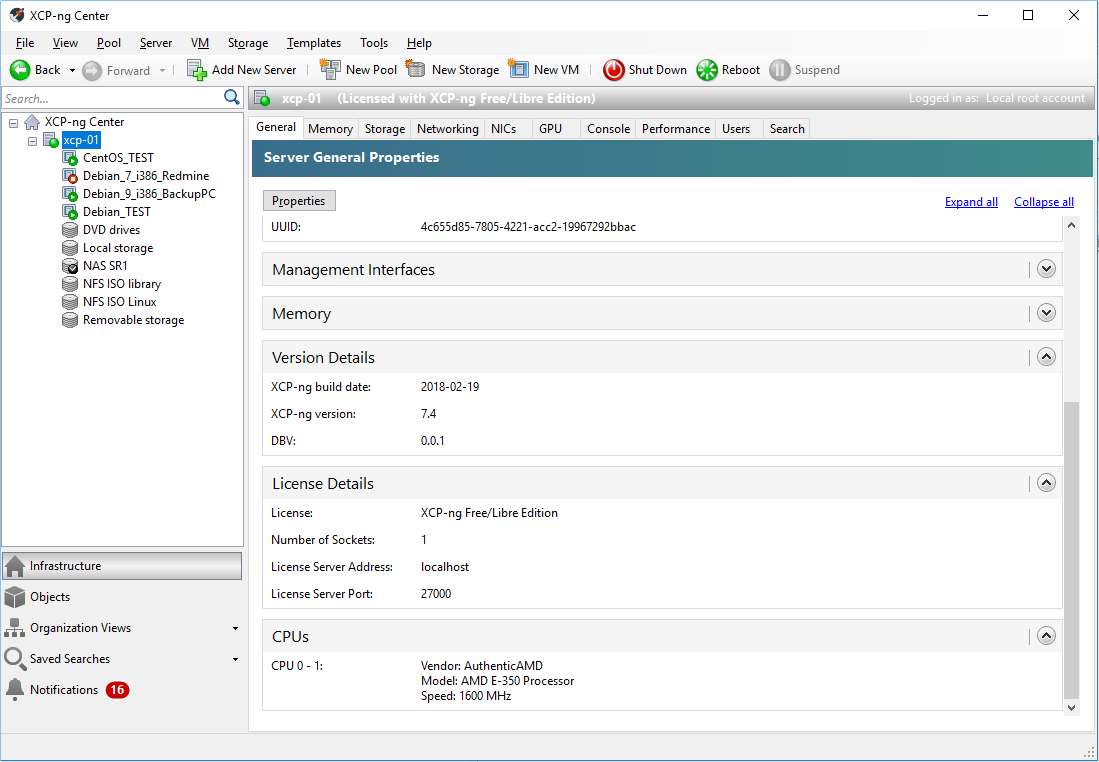The image size is (1099, 762).
Task: Switch to the Console tab
Action: pos(608,129)
